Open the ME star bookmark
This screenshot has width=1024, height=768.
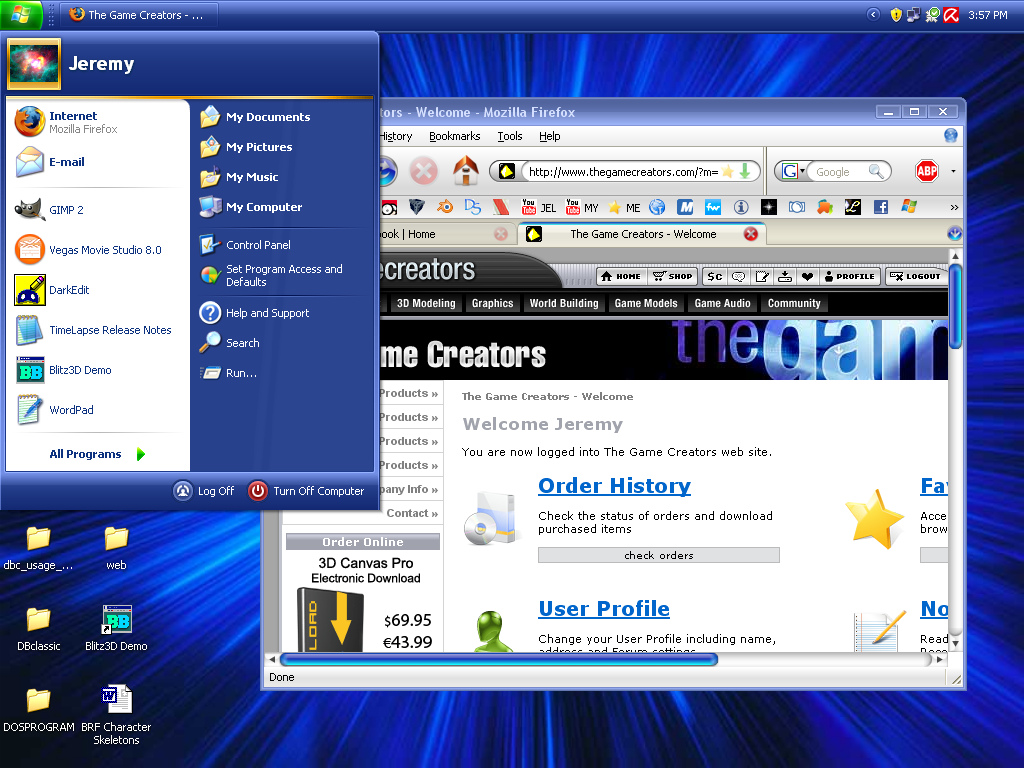tap(624, 208)
